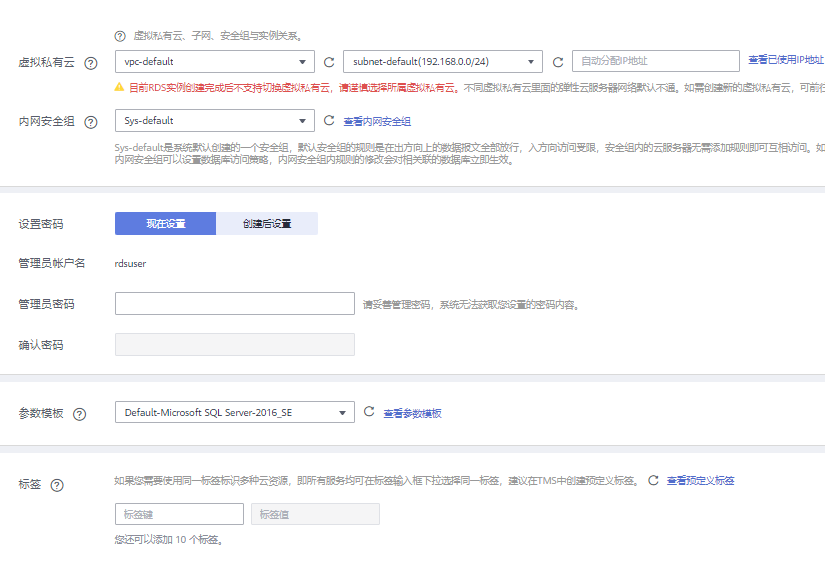Click help icon next to 虚拟私有云 label
Image resolution: width=825 pixels, height=565 pixels.
click(91, 63)
